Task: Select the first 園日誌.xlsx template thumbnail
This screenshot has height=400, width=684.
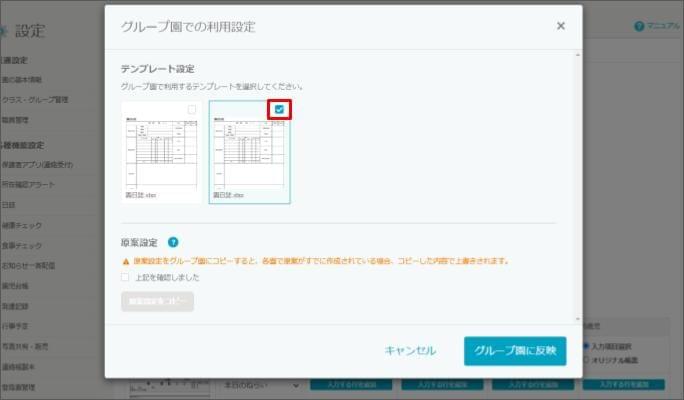Action: click(161, 152)
